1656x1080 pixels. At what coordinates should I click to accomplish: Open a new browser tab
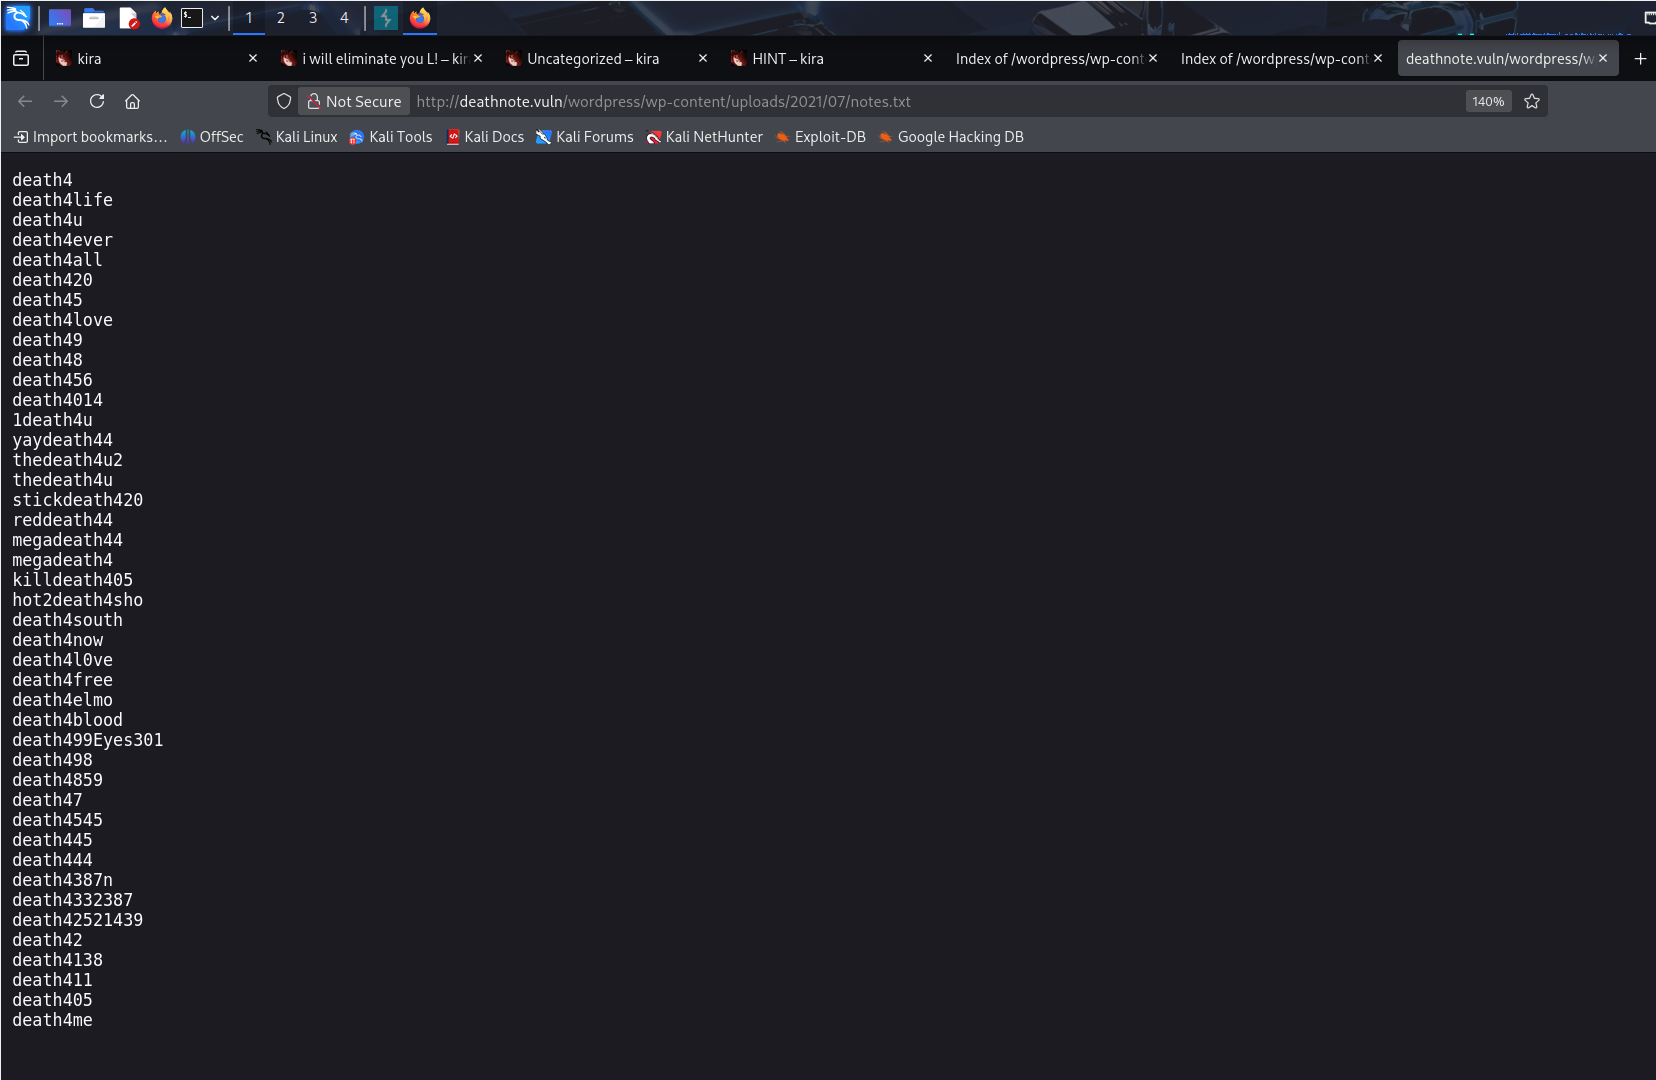tap(1640, 59)
